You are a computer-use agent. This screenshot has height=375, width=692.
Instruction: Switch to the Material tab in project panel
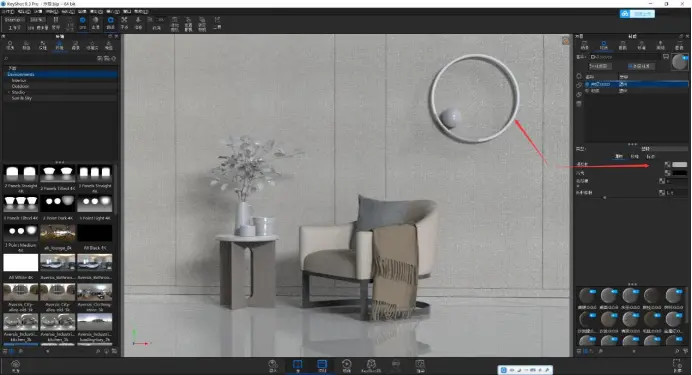[x=604, y=45]
